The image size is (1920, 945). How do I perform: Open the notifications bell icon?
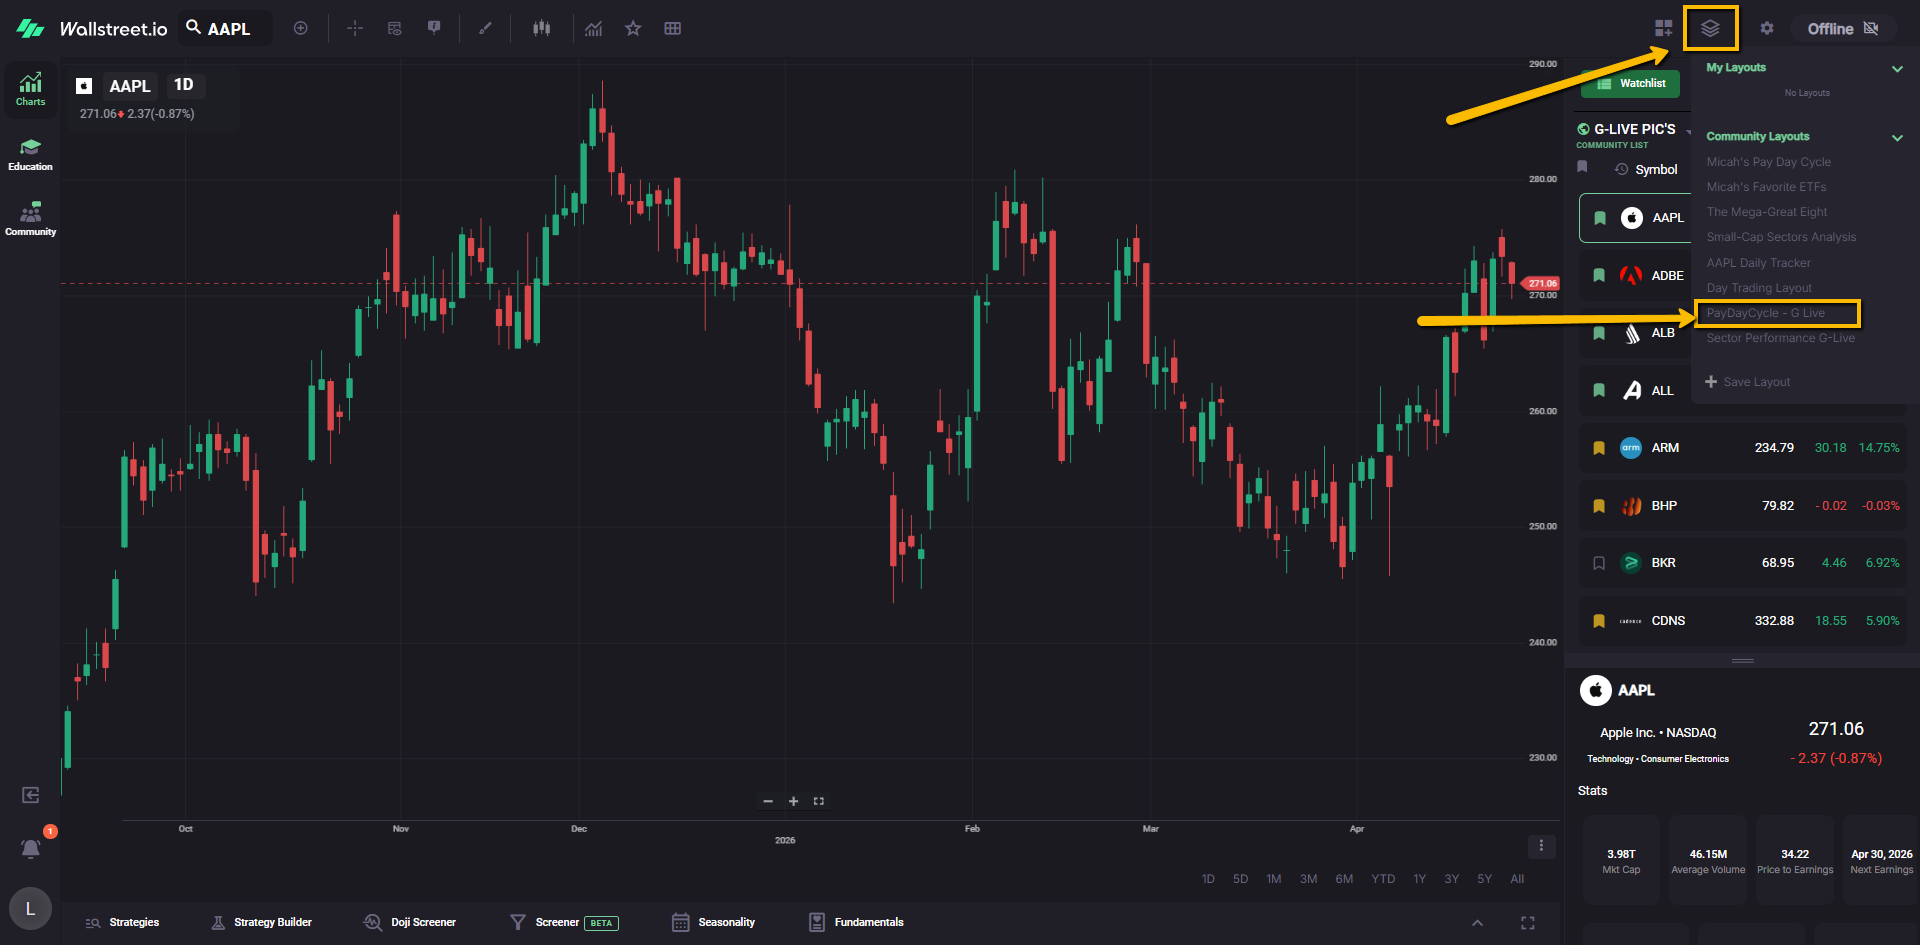[x=31, y=848]
